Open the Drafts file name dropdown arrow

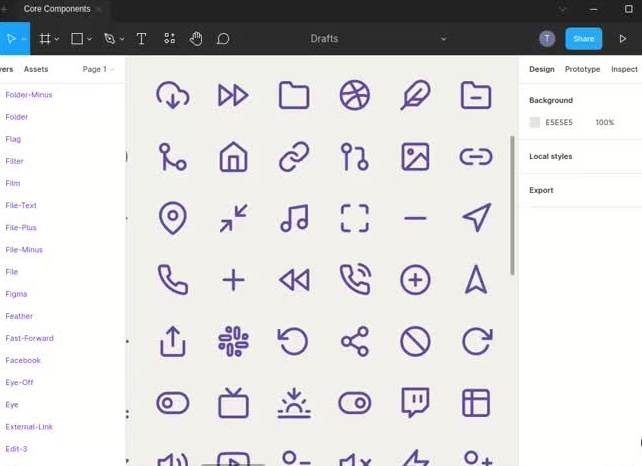pyautogui.click(x=443, y=39)
